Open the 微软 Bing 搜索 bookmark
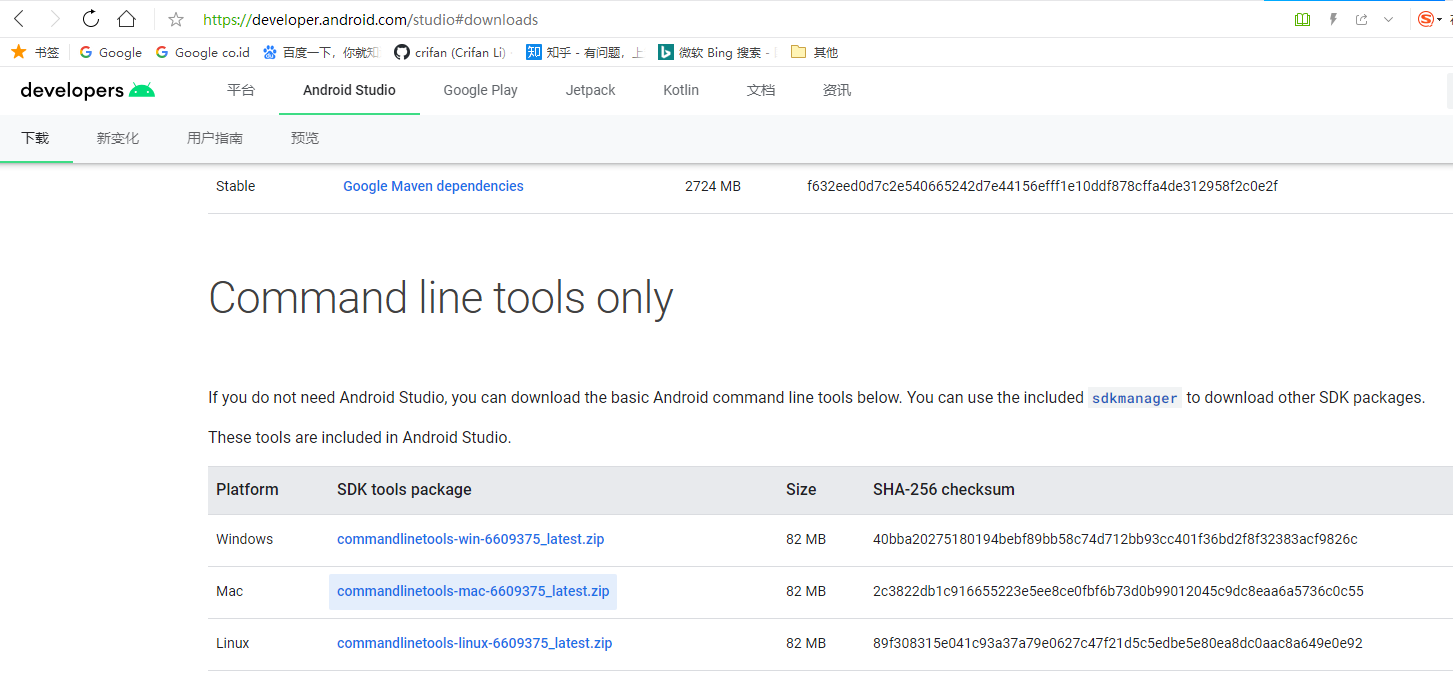This screenshot has height=678, width=1453. pyautogui.click(x=716, y=52)
